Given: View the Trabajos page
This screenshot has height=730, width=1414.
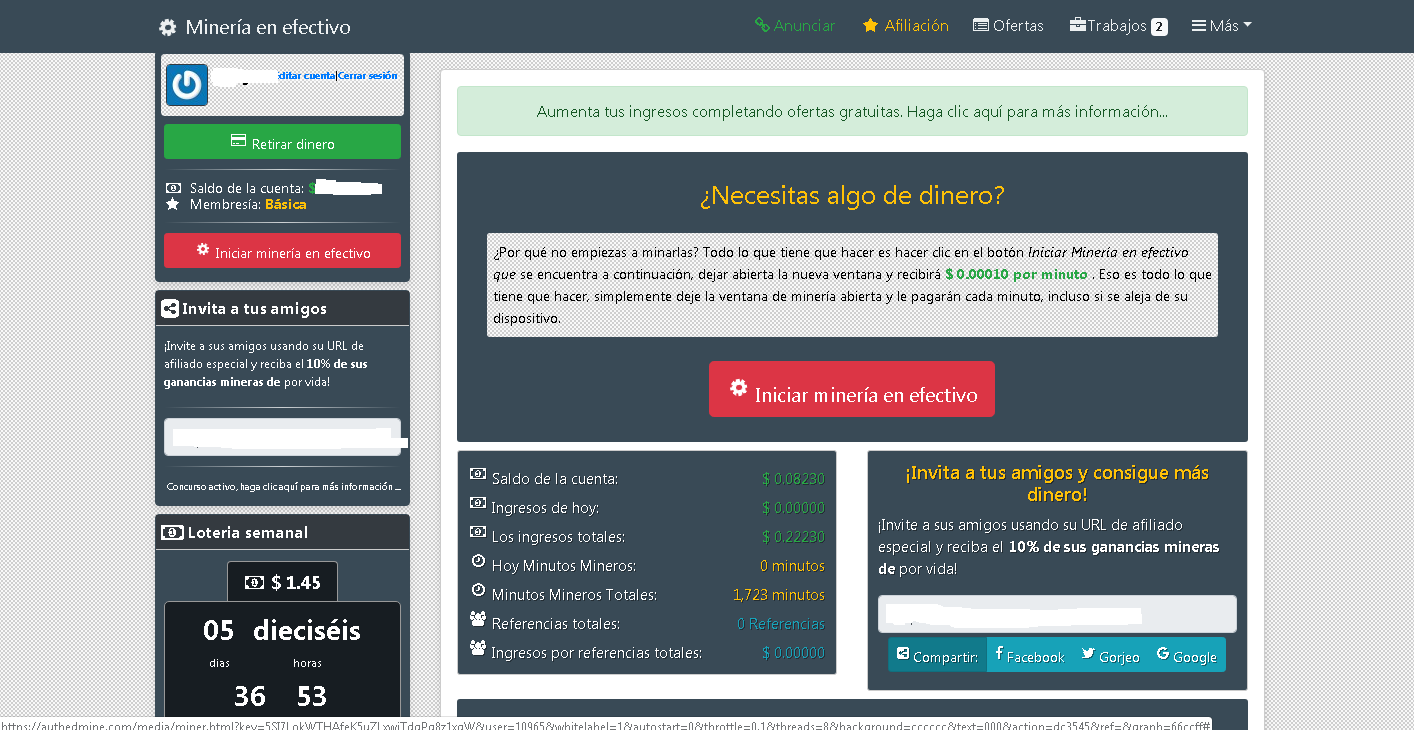Looking at the screenshot, I should [1118, 26].
